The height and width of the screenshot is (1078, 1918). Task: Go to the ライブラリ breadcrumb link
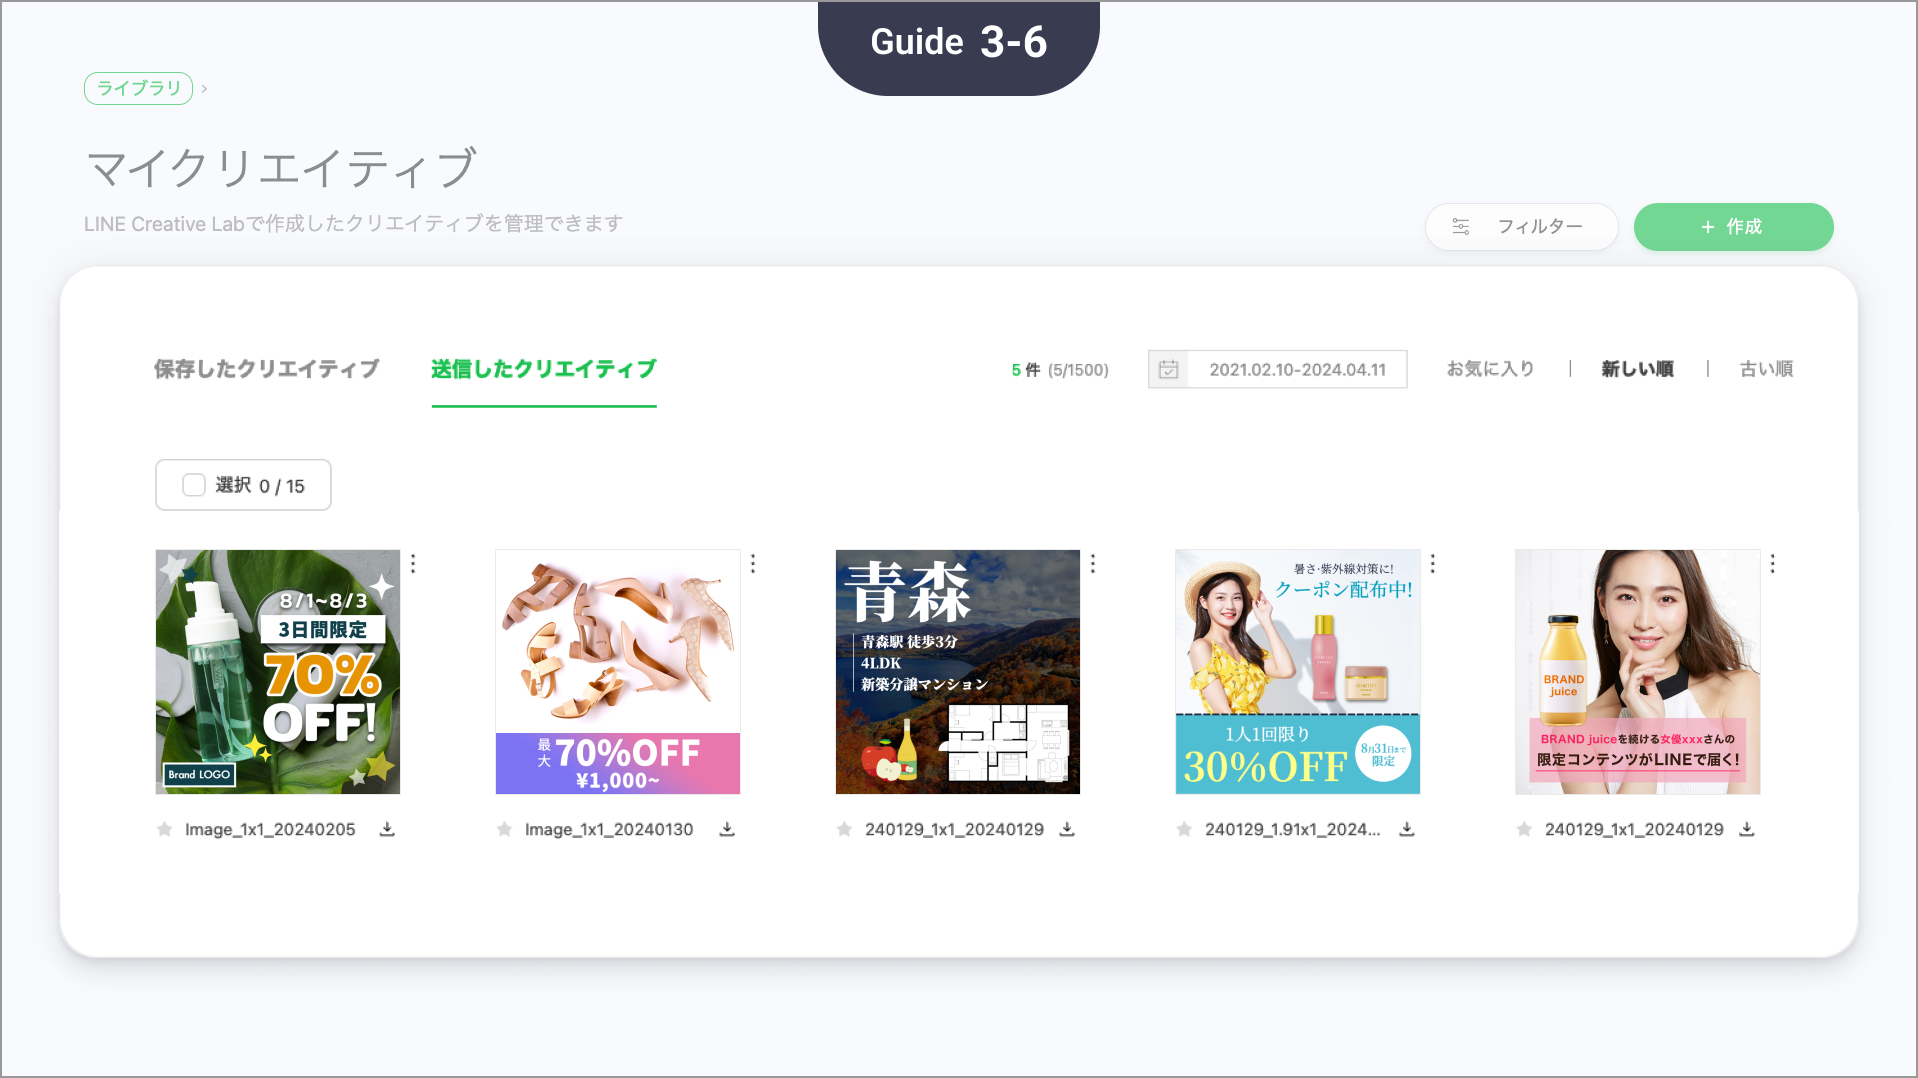[139, 88]
